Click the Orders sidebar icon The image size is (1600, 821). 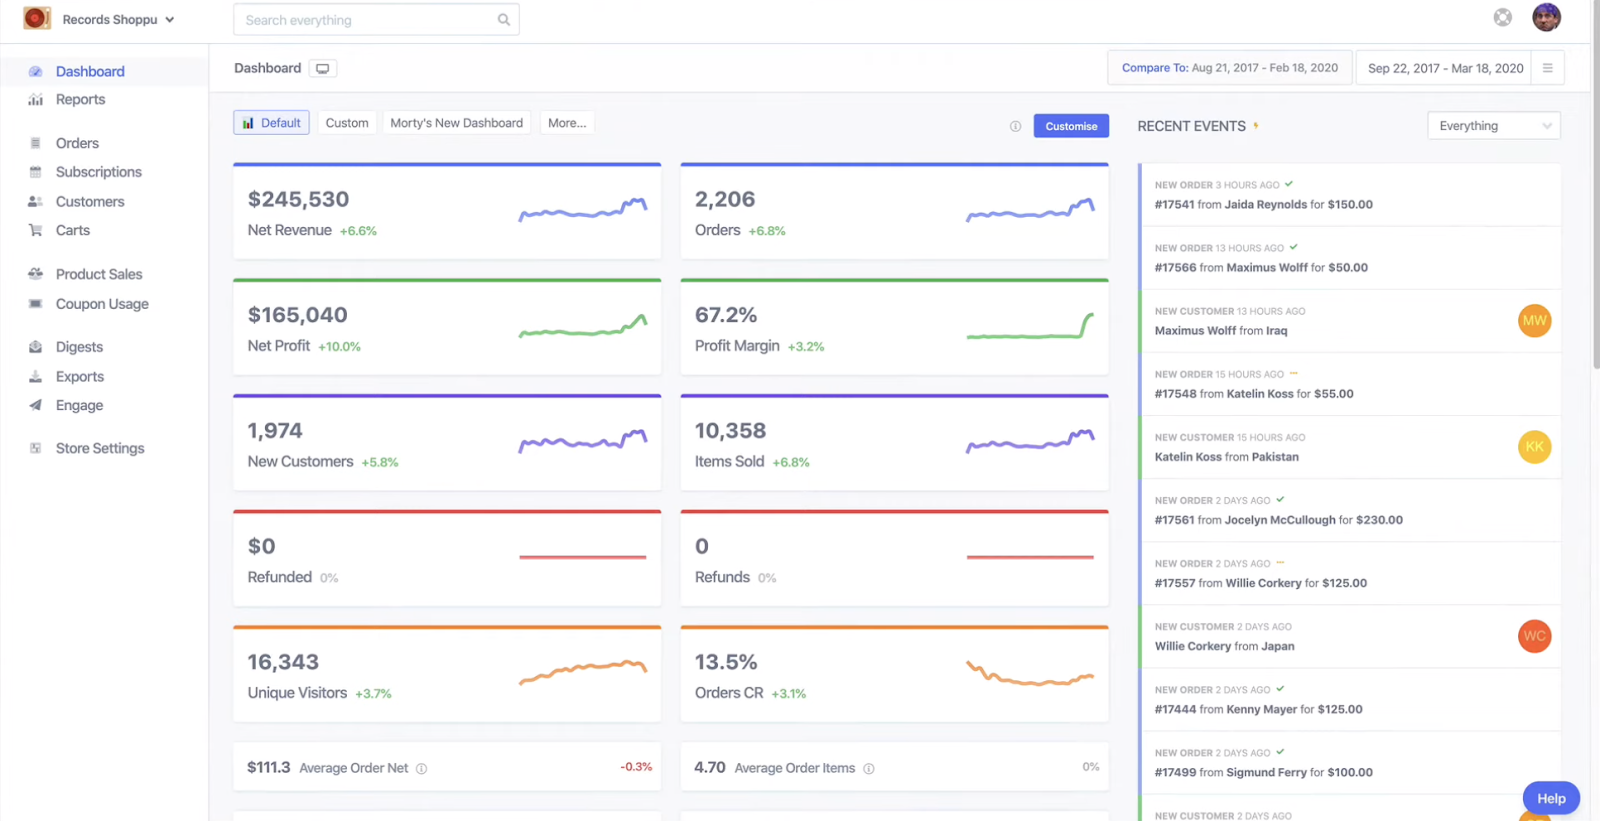click(36, 144)
